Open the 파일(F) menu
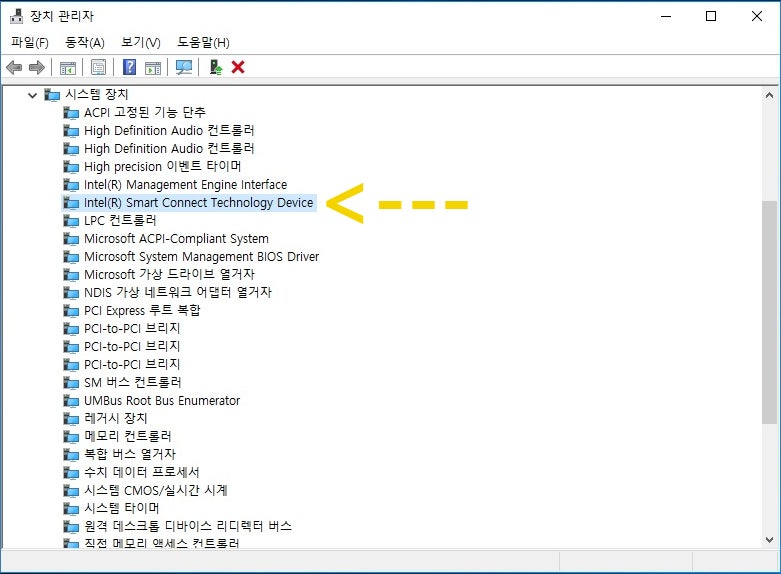 click(30, 42)
